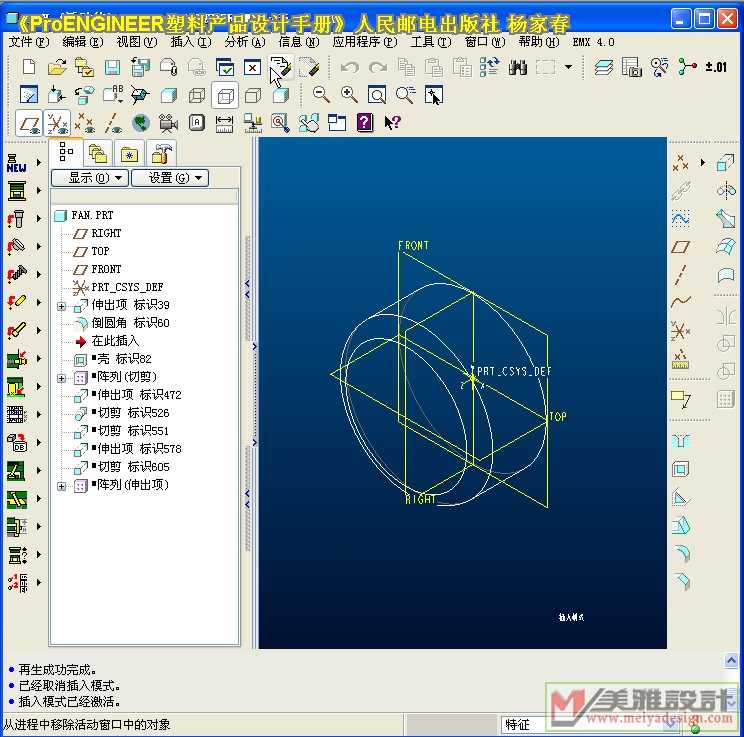The image size is (744, 737).
Task: Open the 插入(I) menu
Action: coord(191,42)
